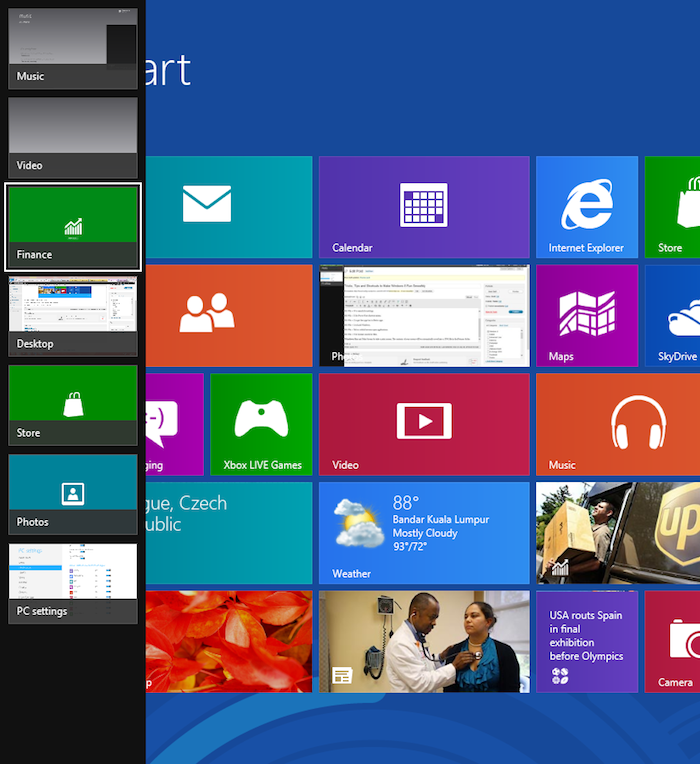Switch to the Video app in switcher

(73, 137)
